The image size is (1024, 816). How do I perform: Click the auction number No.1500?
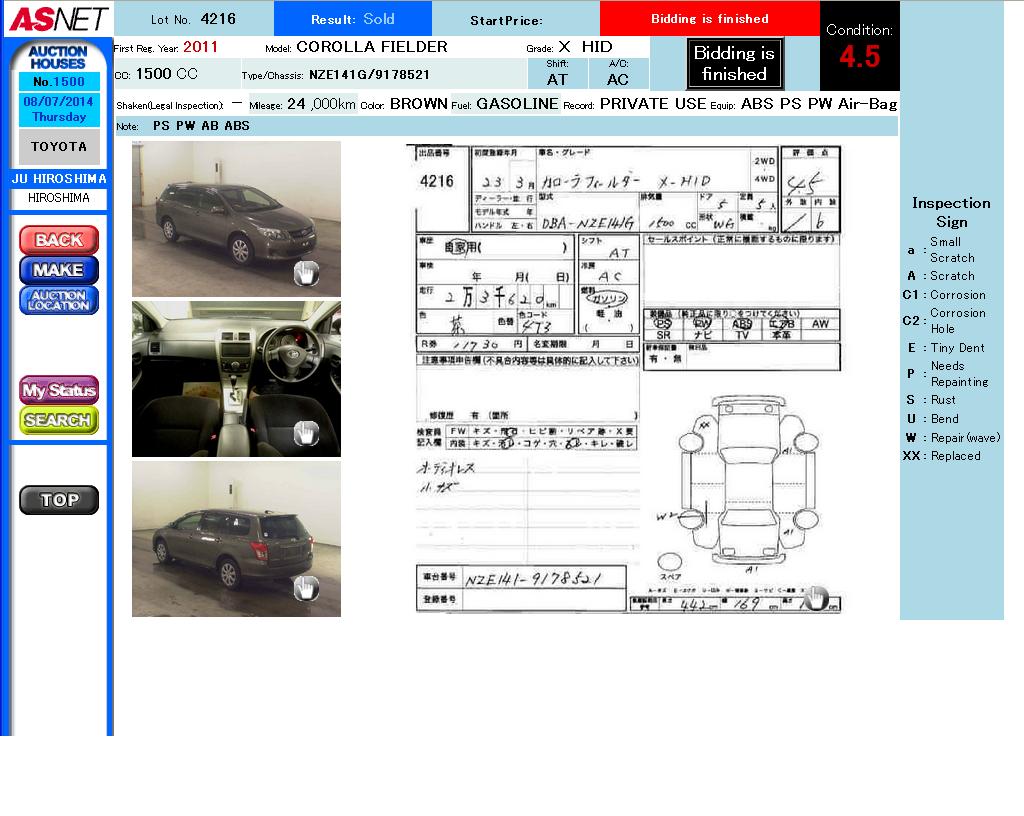coord(59,82)
